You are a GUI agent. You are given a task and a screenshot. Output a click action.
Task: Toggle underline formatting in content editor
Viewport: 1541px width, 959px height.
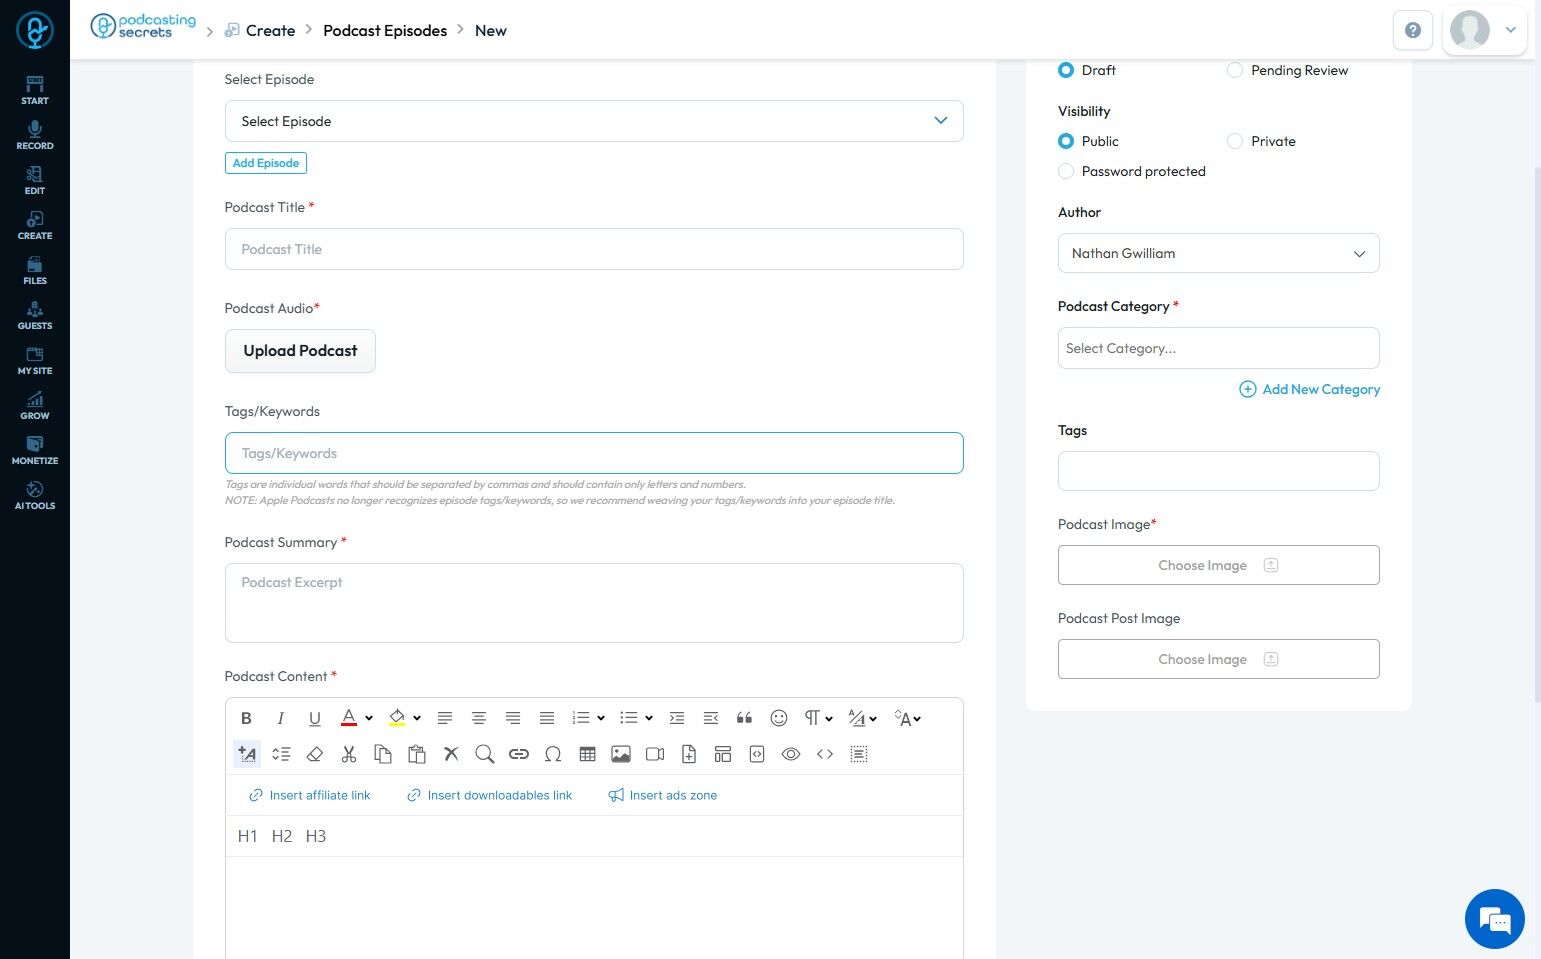(315, 718)
